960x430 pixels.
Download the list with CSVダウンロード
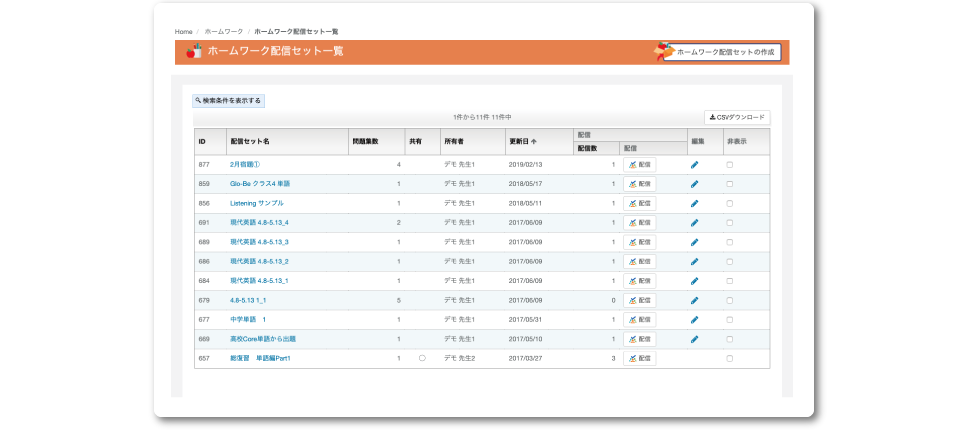pyautogui.click(x=737, y=117)
